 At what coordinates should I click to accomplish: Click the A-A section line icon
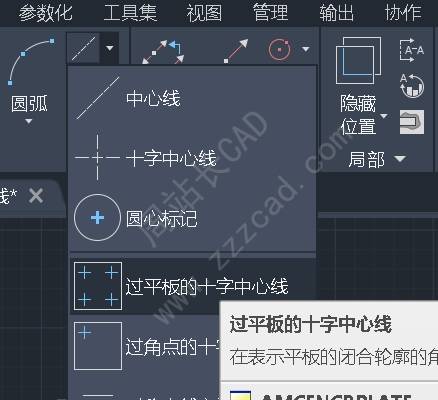[412, 50]
